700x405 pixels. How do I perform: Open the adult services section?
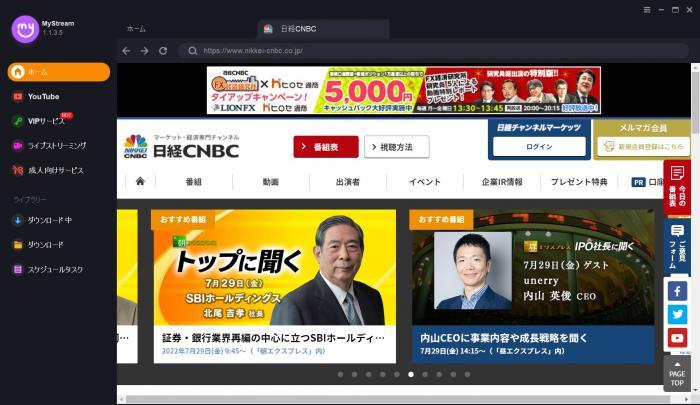point(48,170)
